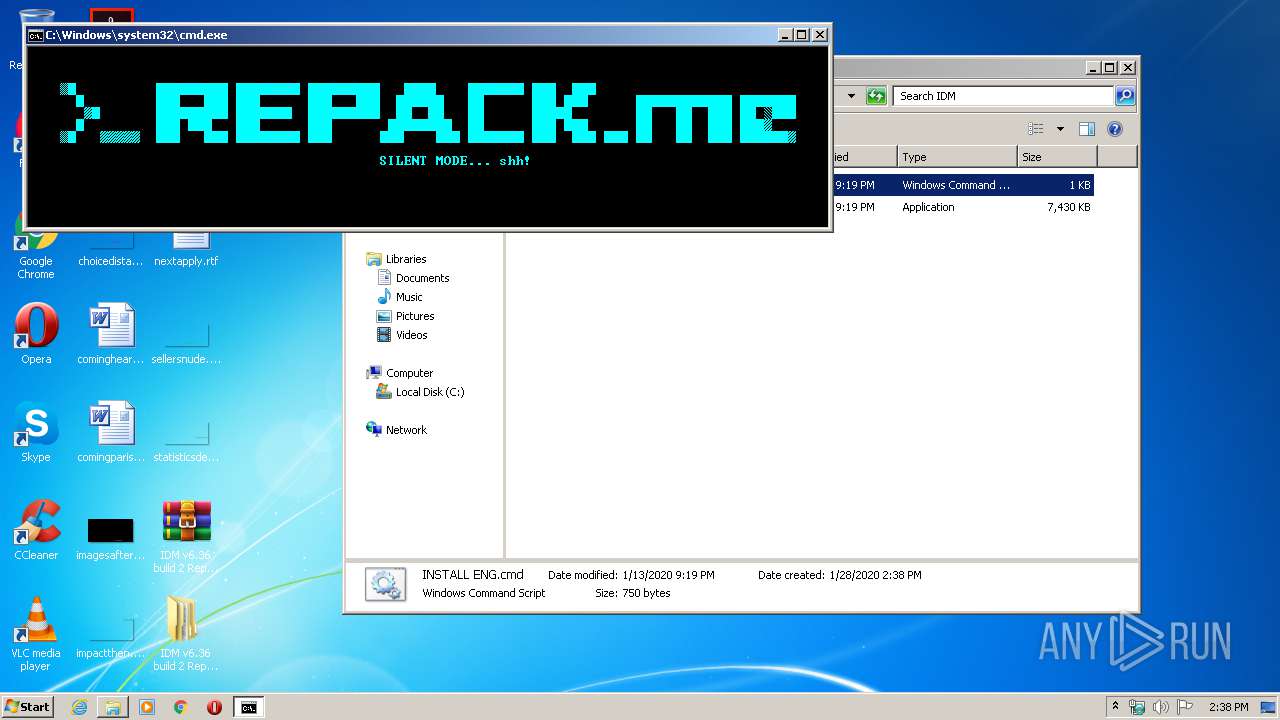Open address bar history dropdown arrow

click(851, 96)
